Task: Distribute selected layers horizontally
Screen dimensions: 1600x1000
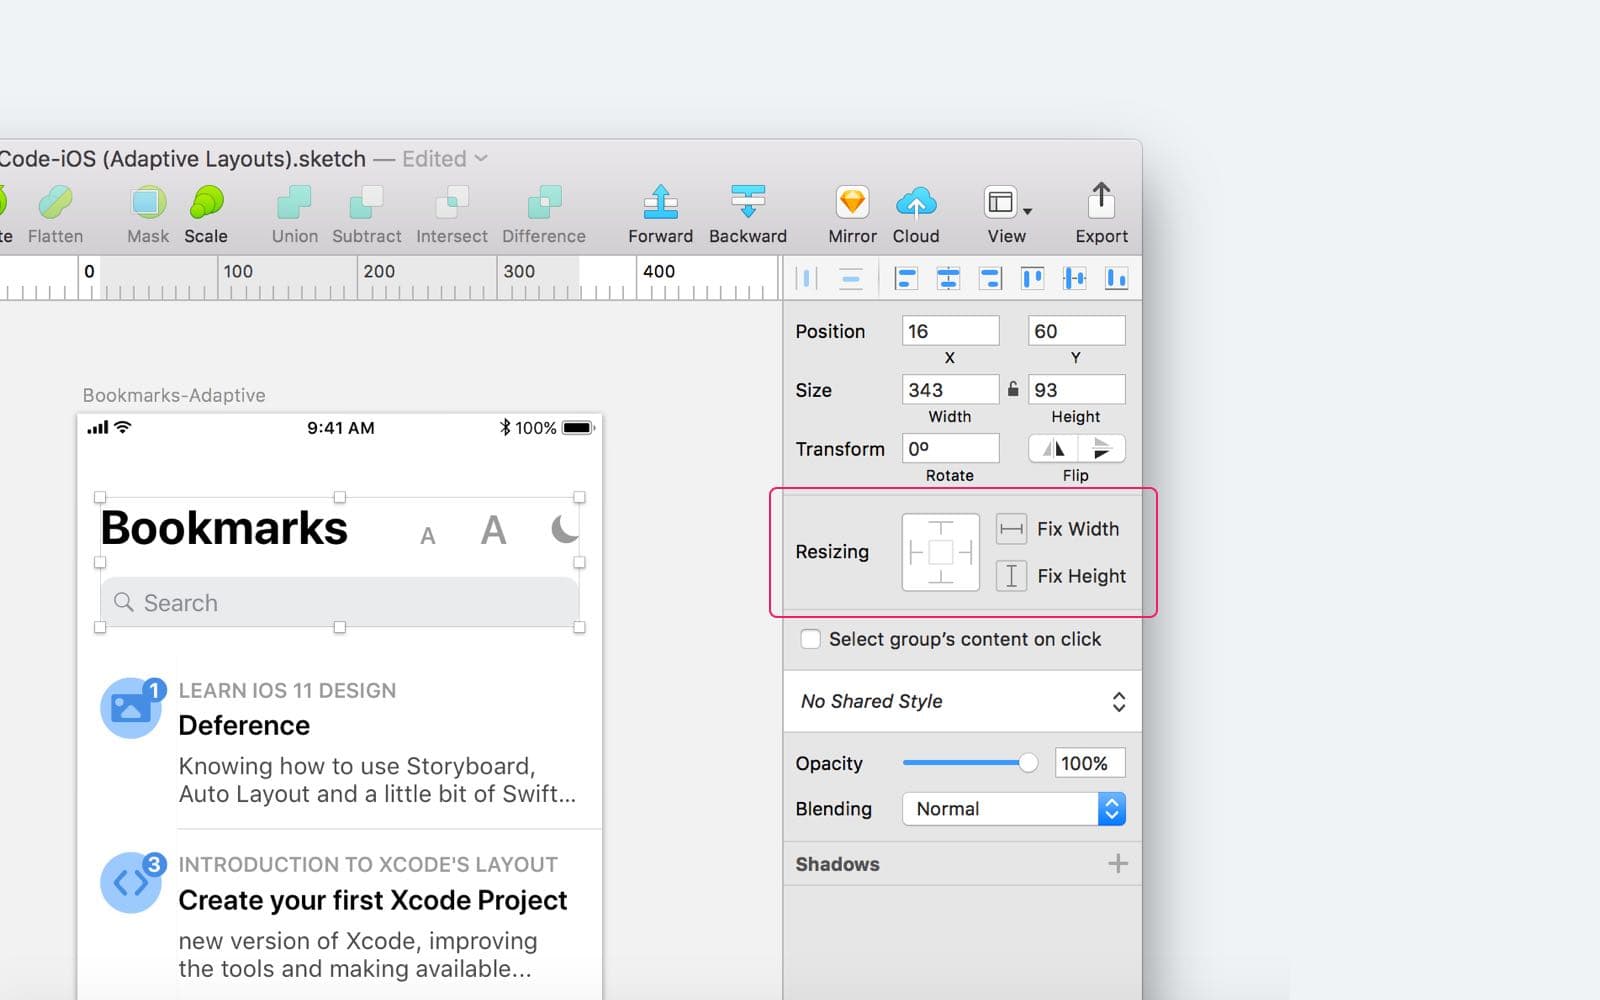Action: tap(806, 278)
